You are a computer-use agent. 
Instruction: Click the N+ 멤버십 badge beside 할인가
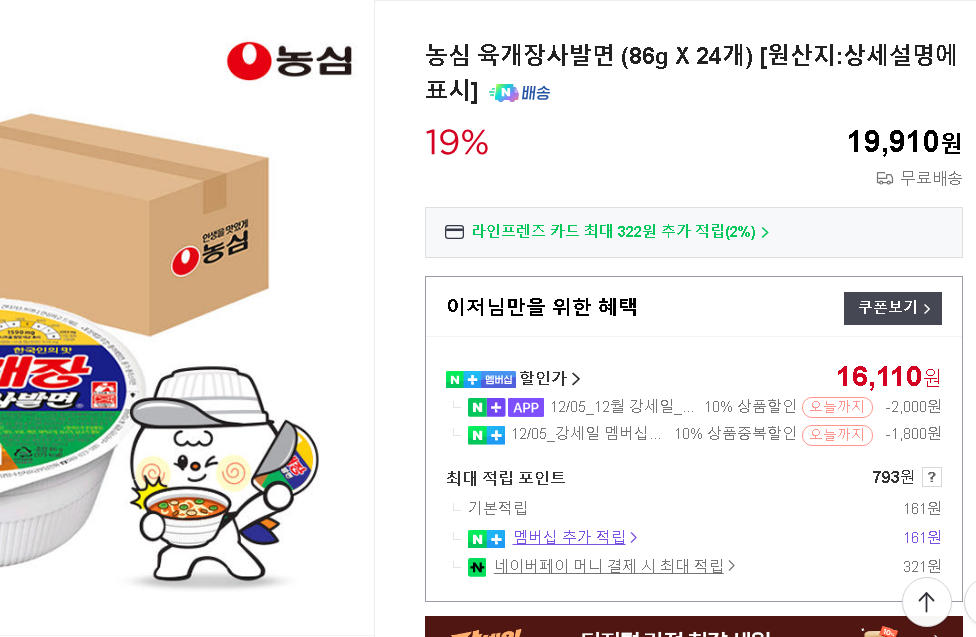coord(480,379)
